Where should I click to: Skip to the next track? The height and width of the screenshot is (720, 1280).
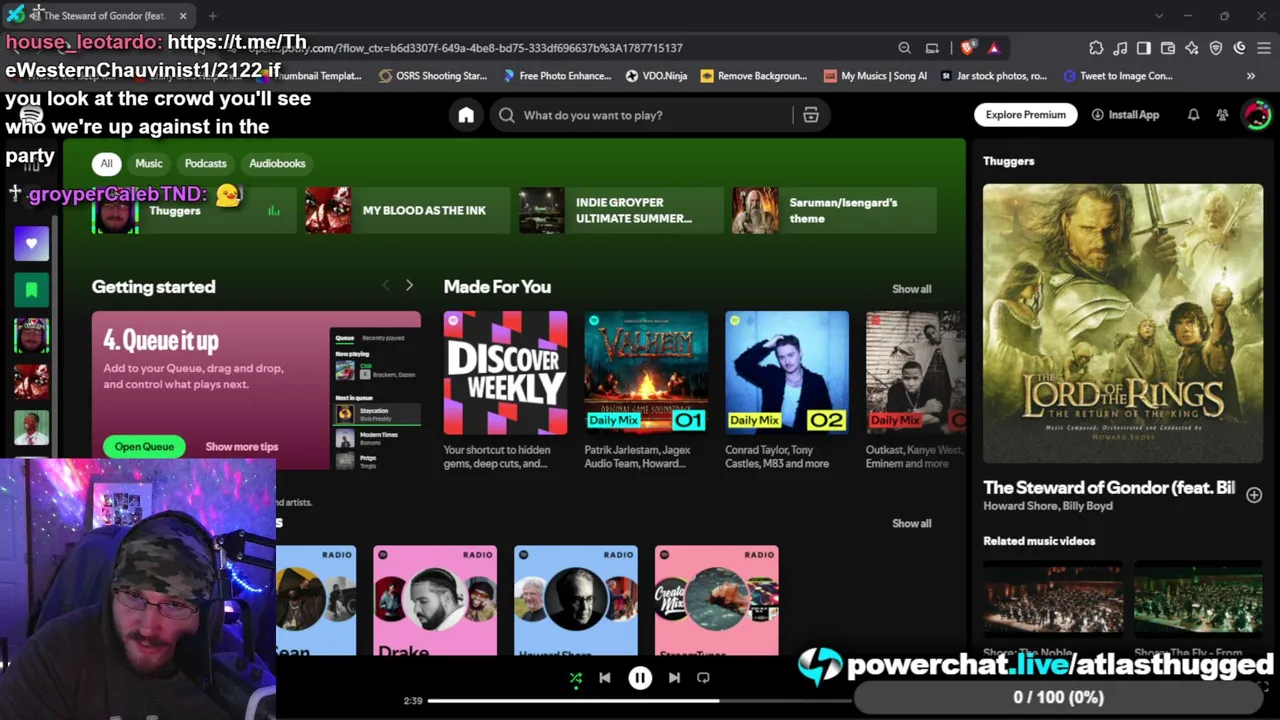point(674,678)
